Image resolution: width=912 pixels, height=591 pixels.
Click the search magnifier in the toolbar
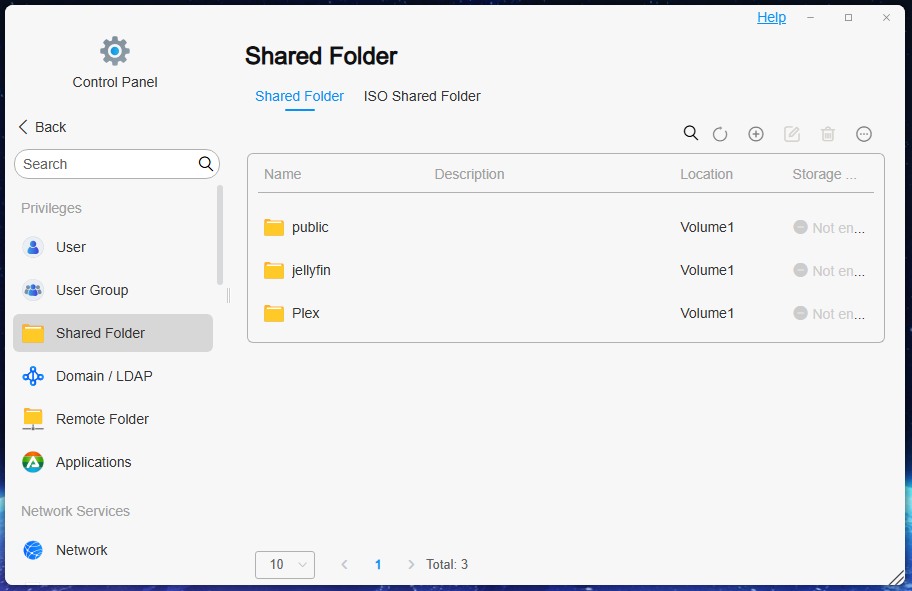coord(690,133)
